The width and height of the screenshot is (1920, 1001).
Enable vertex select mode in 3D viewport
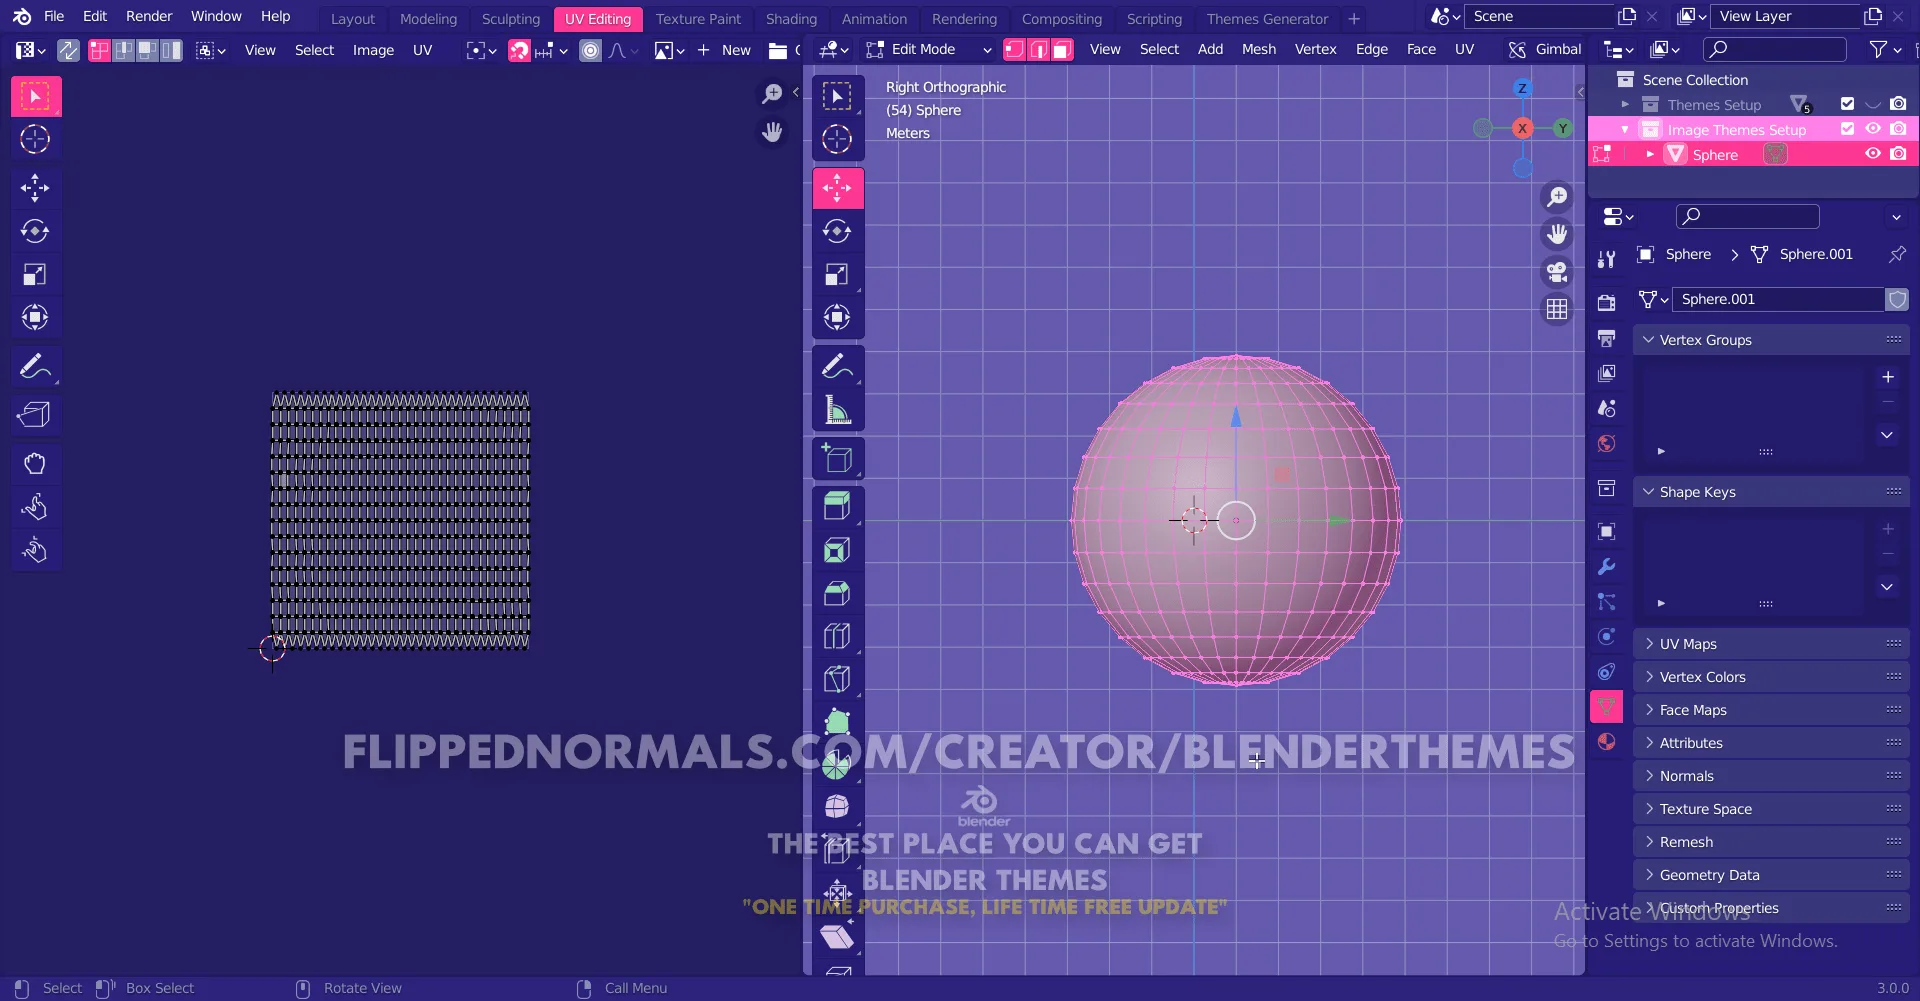tap(1014, 50)
